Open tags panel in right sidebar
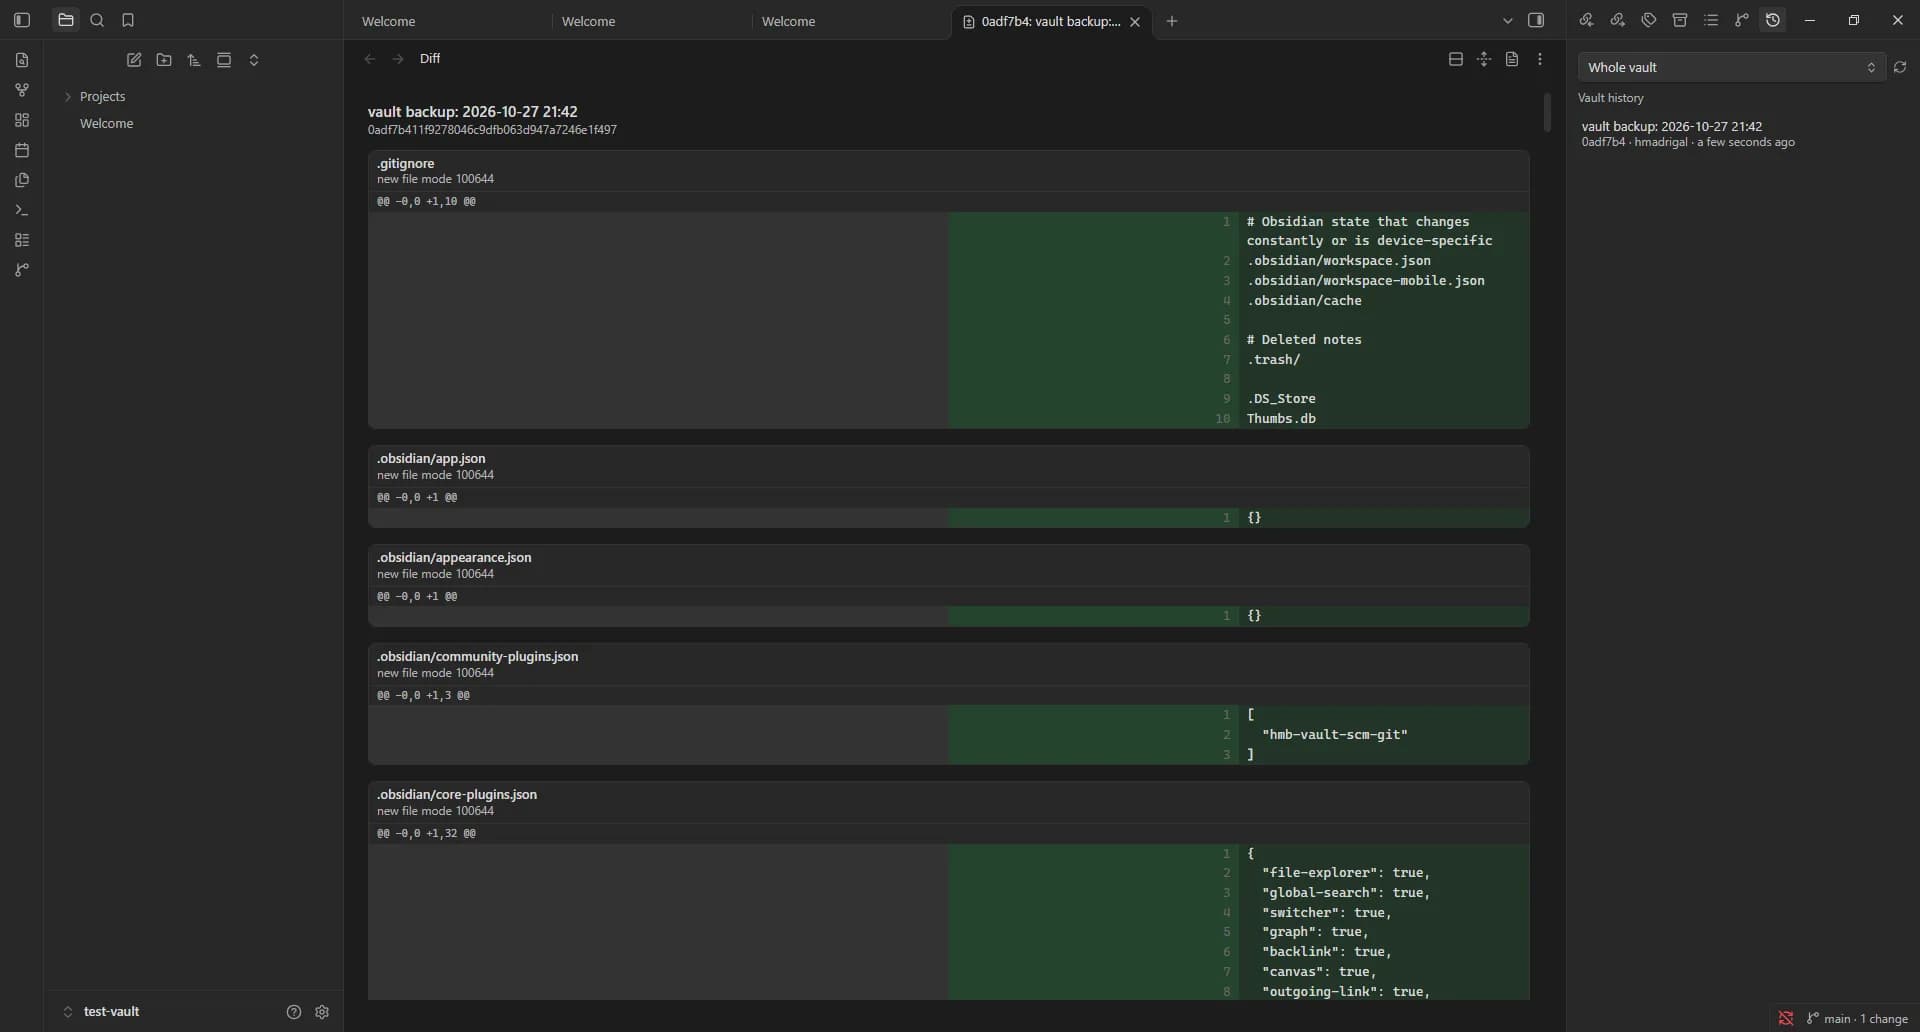Screen dimensions: 1920x1032 (x=1649, y=20)
